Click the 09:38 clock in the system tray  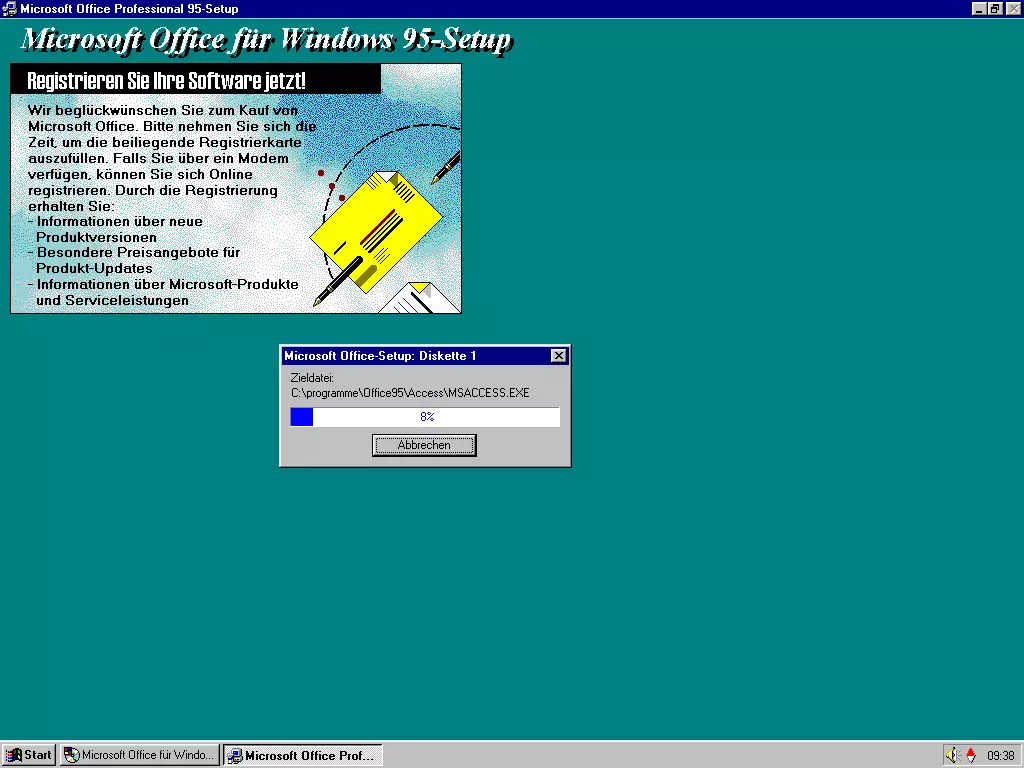click(x=1000, y=756)
